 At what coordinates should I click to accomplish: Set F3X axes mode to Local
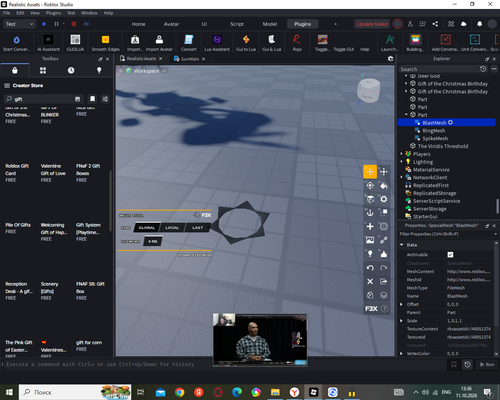(x=172, y=228)
